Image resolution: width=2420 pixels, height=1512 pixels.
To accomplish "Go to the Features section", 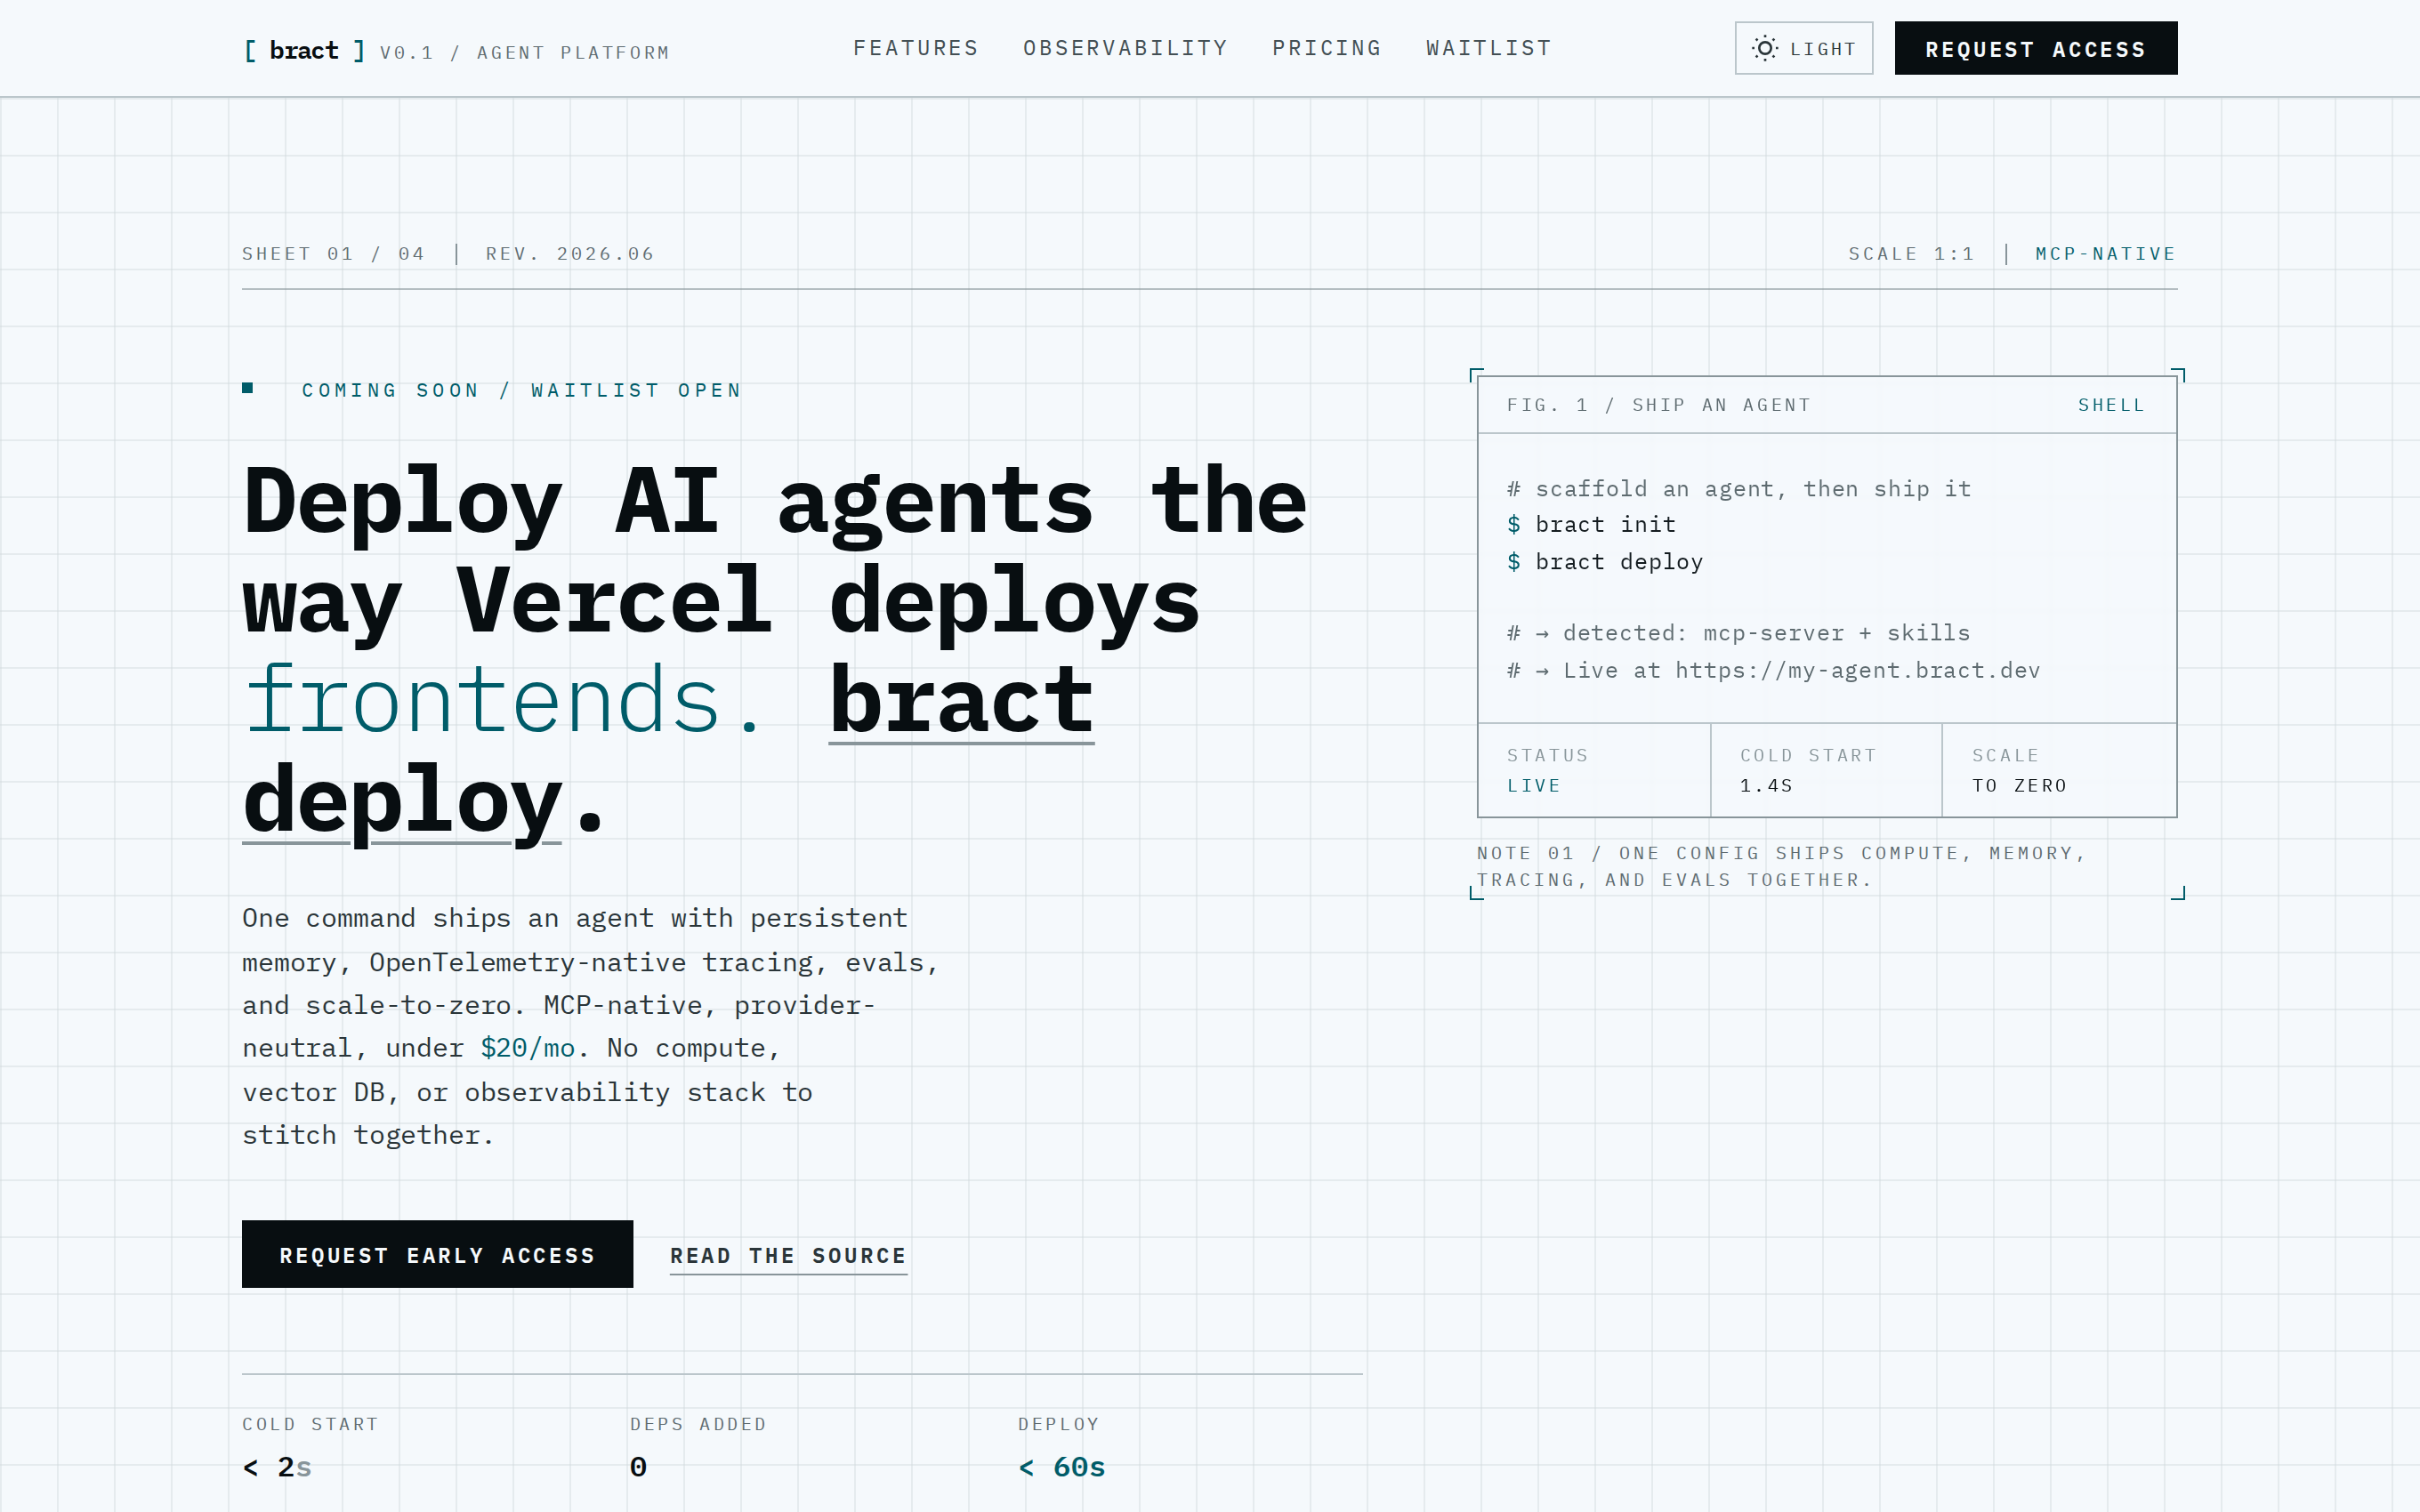I will click(x=915, y=48).
